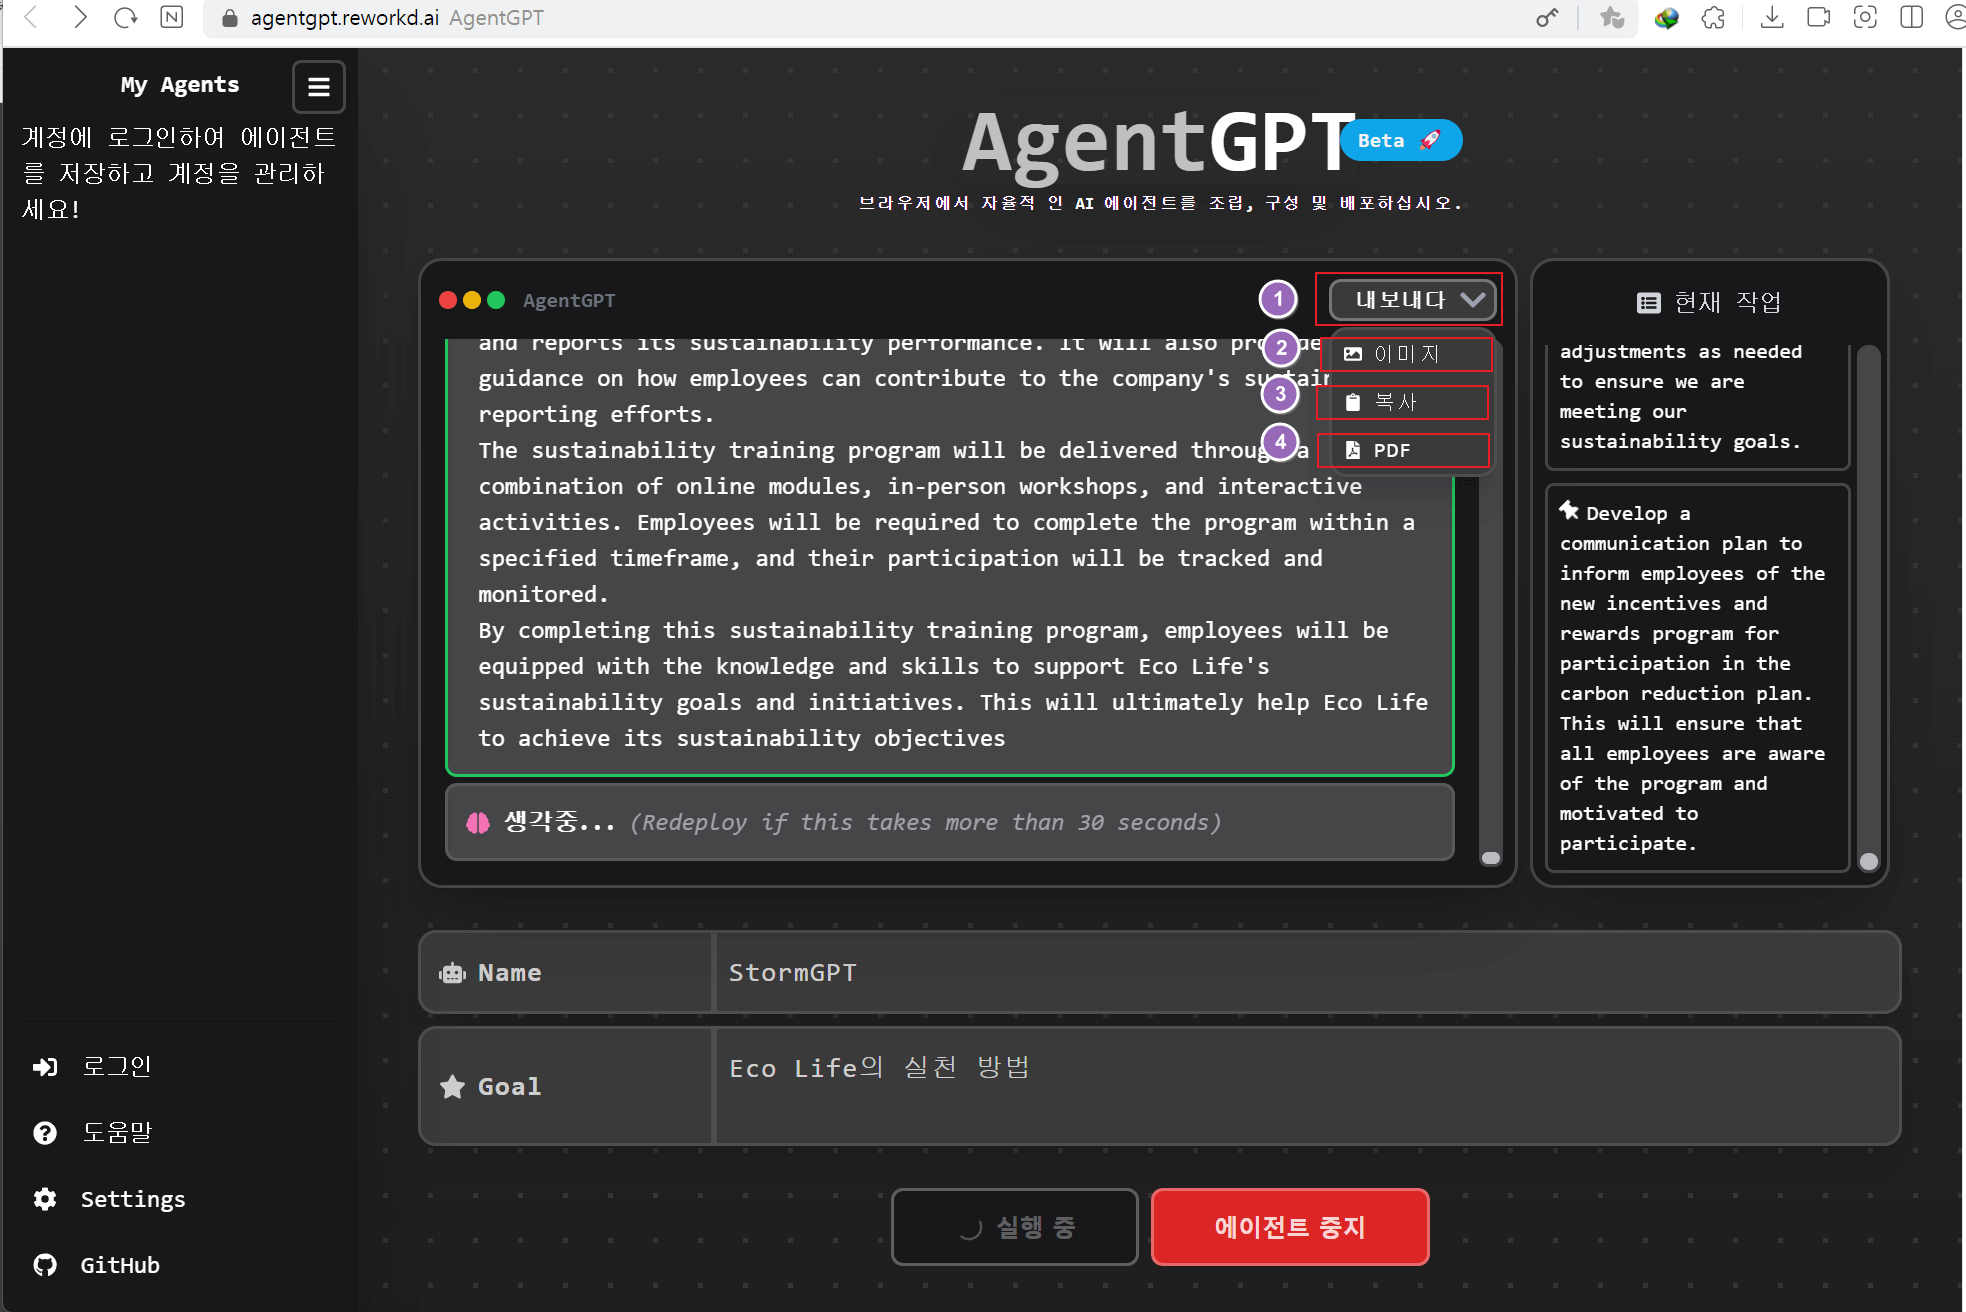
Task: Open the browser extensions puzzle icon
Action: 1713,18
